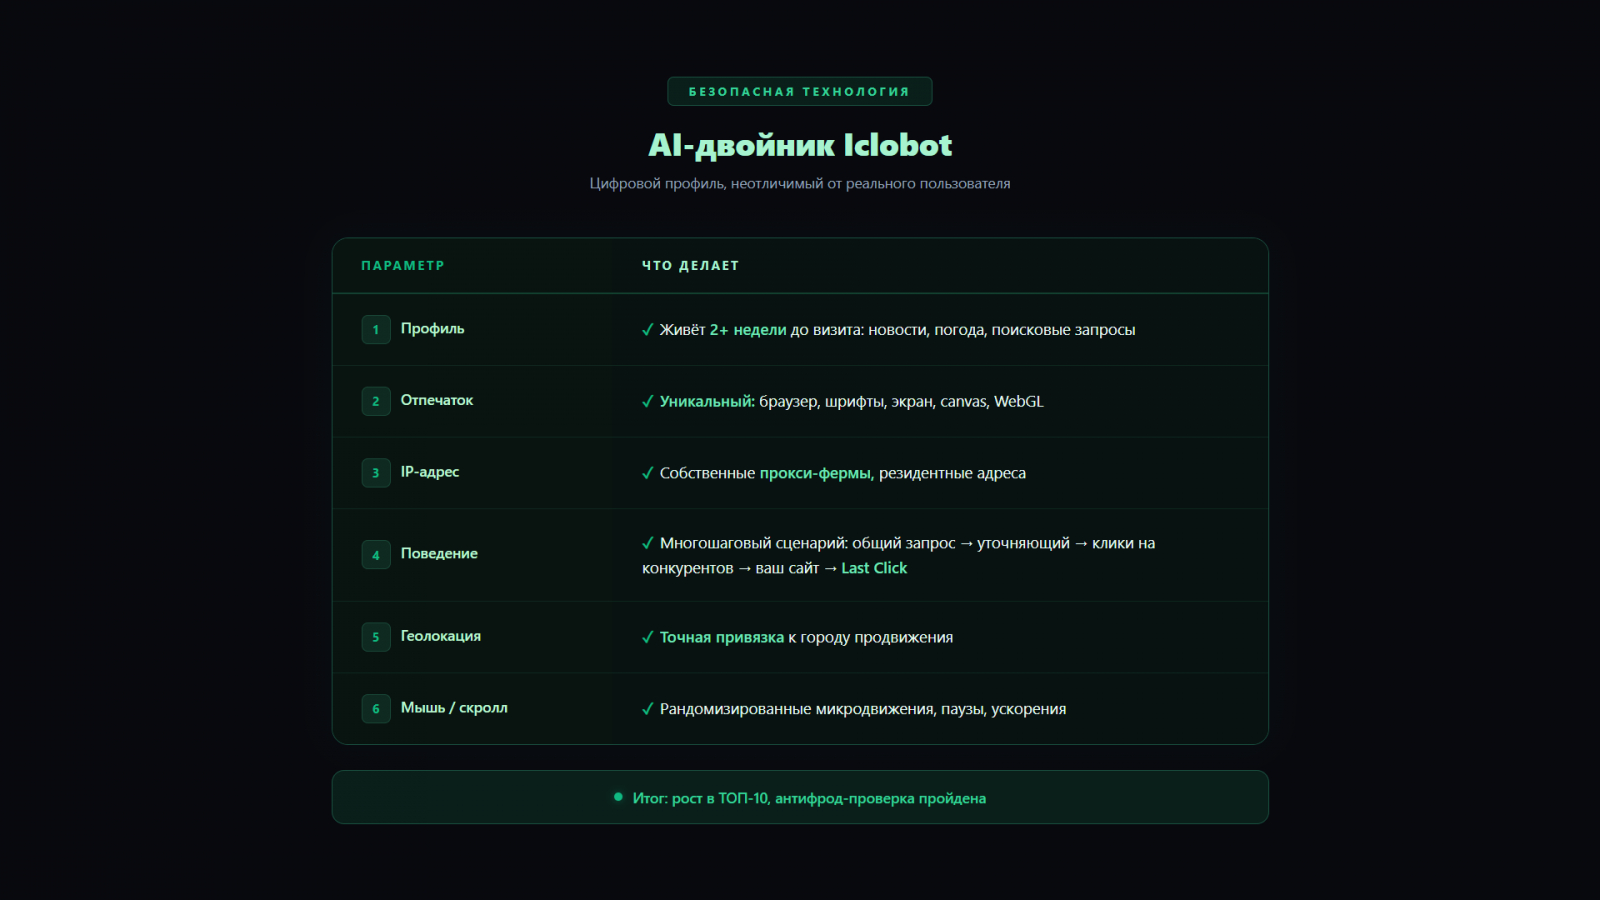Click the highlighted "2+ недели" text

point(748,330)
